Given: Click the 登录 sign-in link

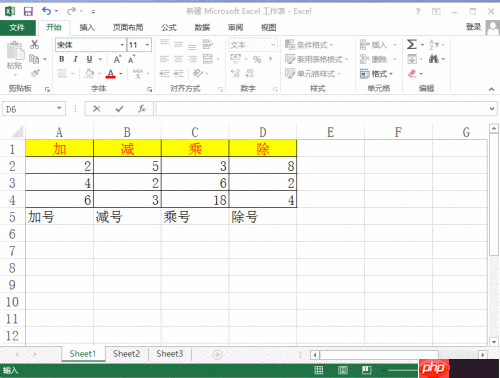Looking at the screenshot, I should (x=473, y=27).
